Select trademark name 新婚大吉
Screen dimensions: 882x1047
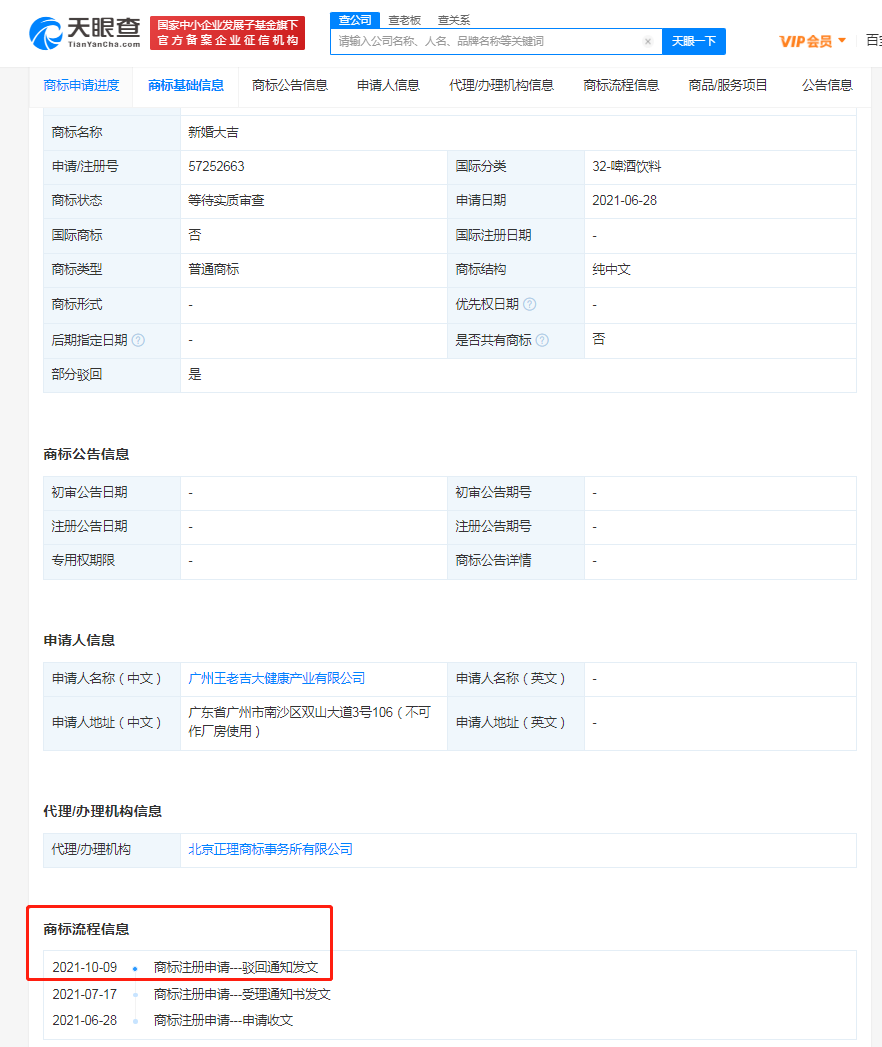coord(214,133)
